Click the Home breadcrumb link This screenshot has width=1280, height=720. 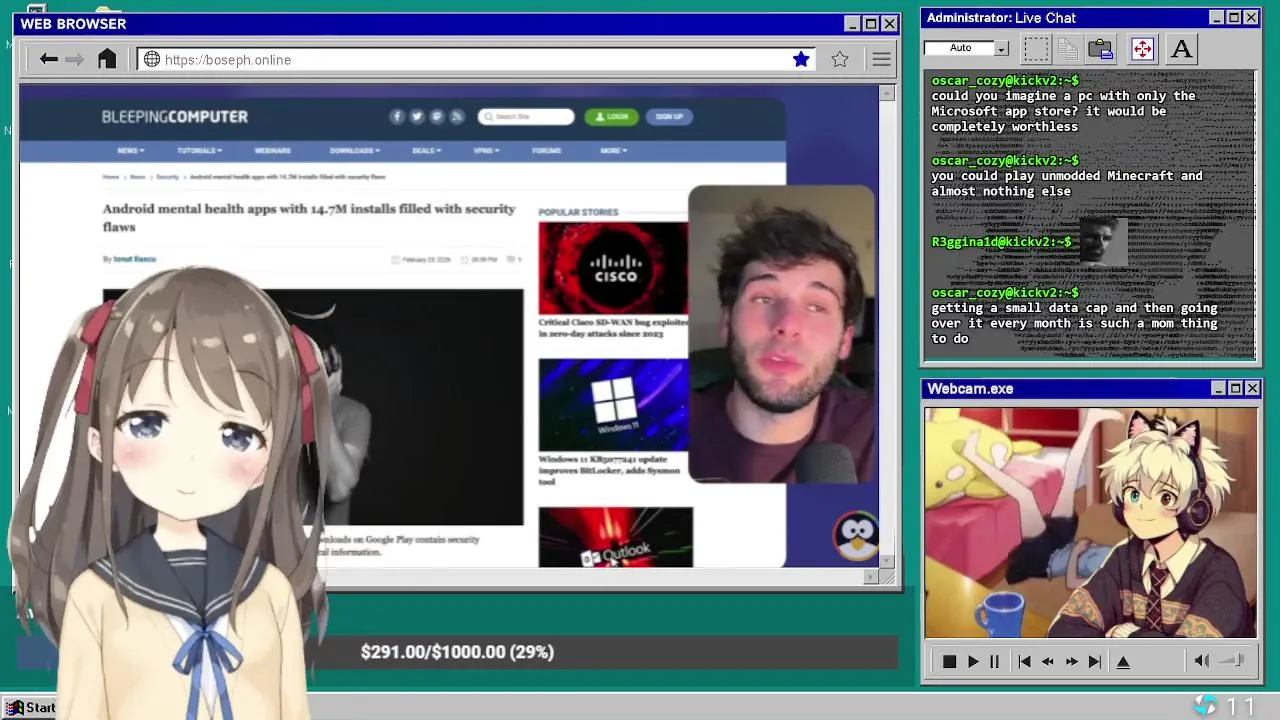tap(110, 176)
